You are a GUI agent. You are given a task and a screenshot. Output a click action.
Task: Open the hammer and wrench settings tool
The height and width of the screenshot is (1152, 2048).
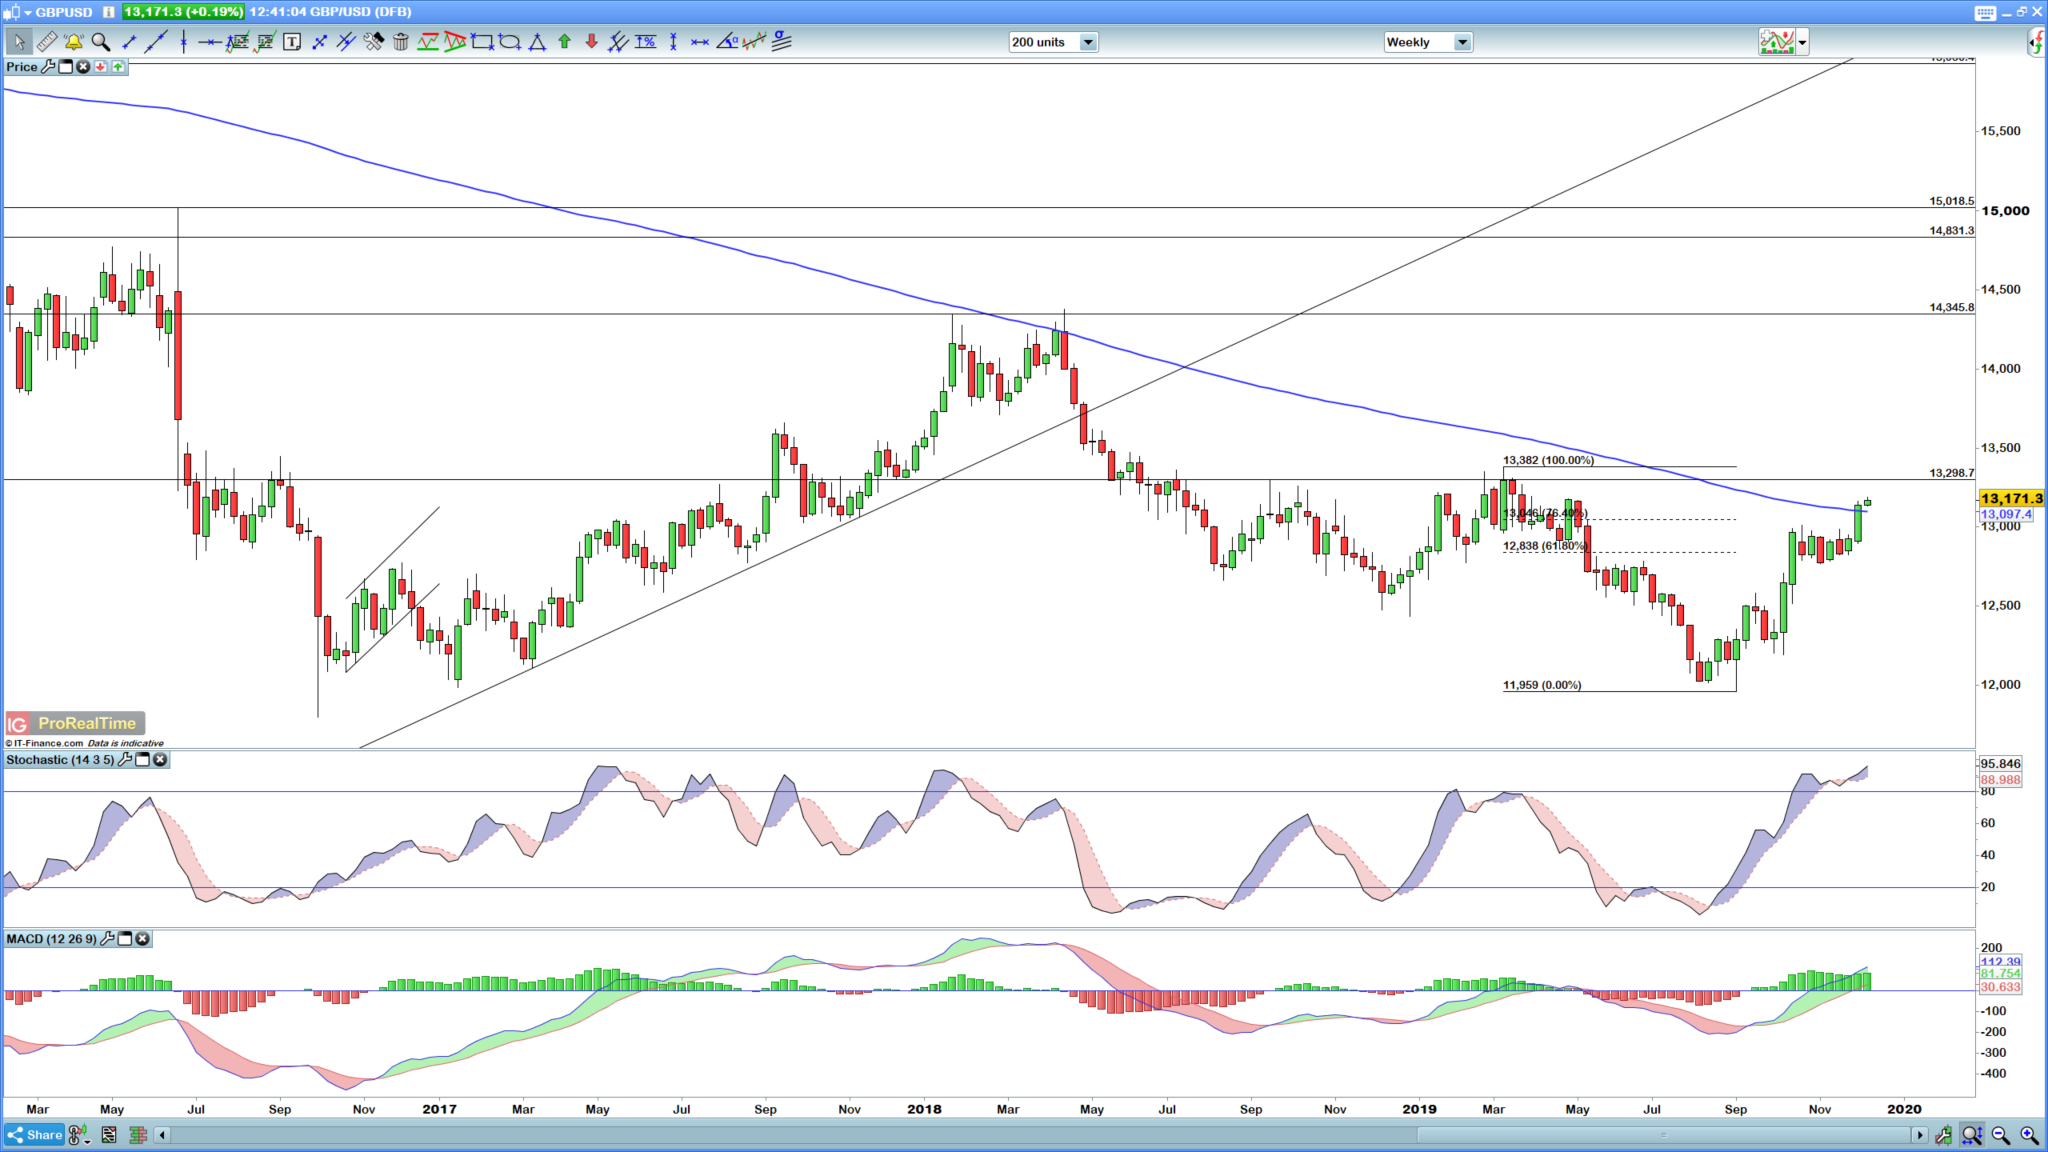tap(373, 42)
